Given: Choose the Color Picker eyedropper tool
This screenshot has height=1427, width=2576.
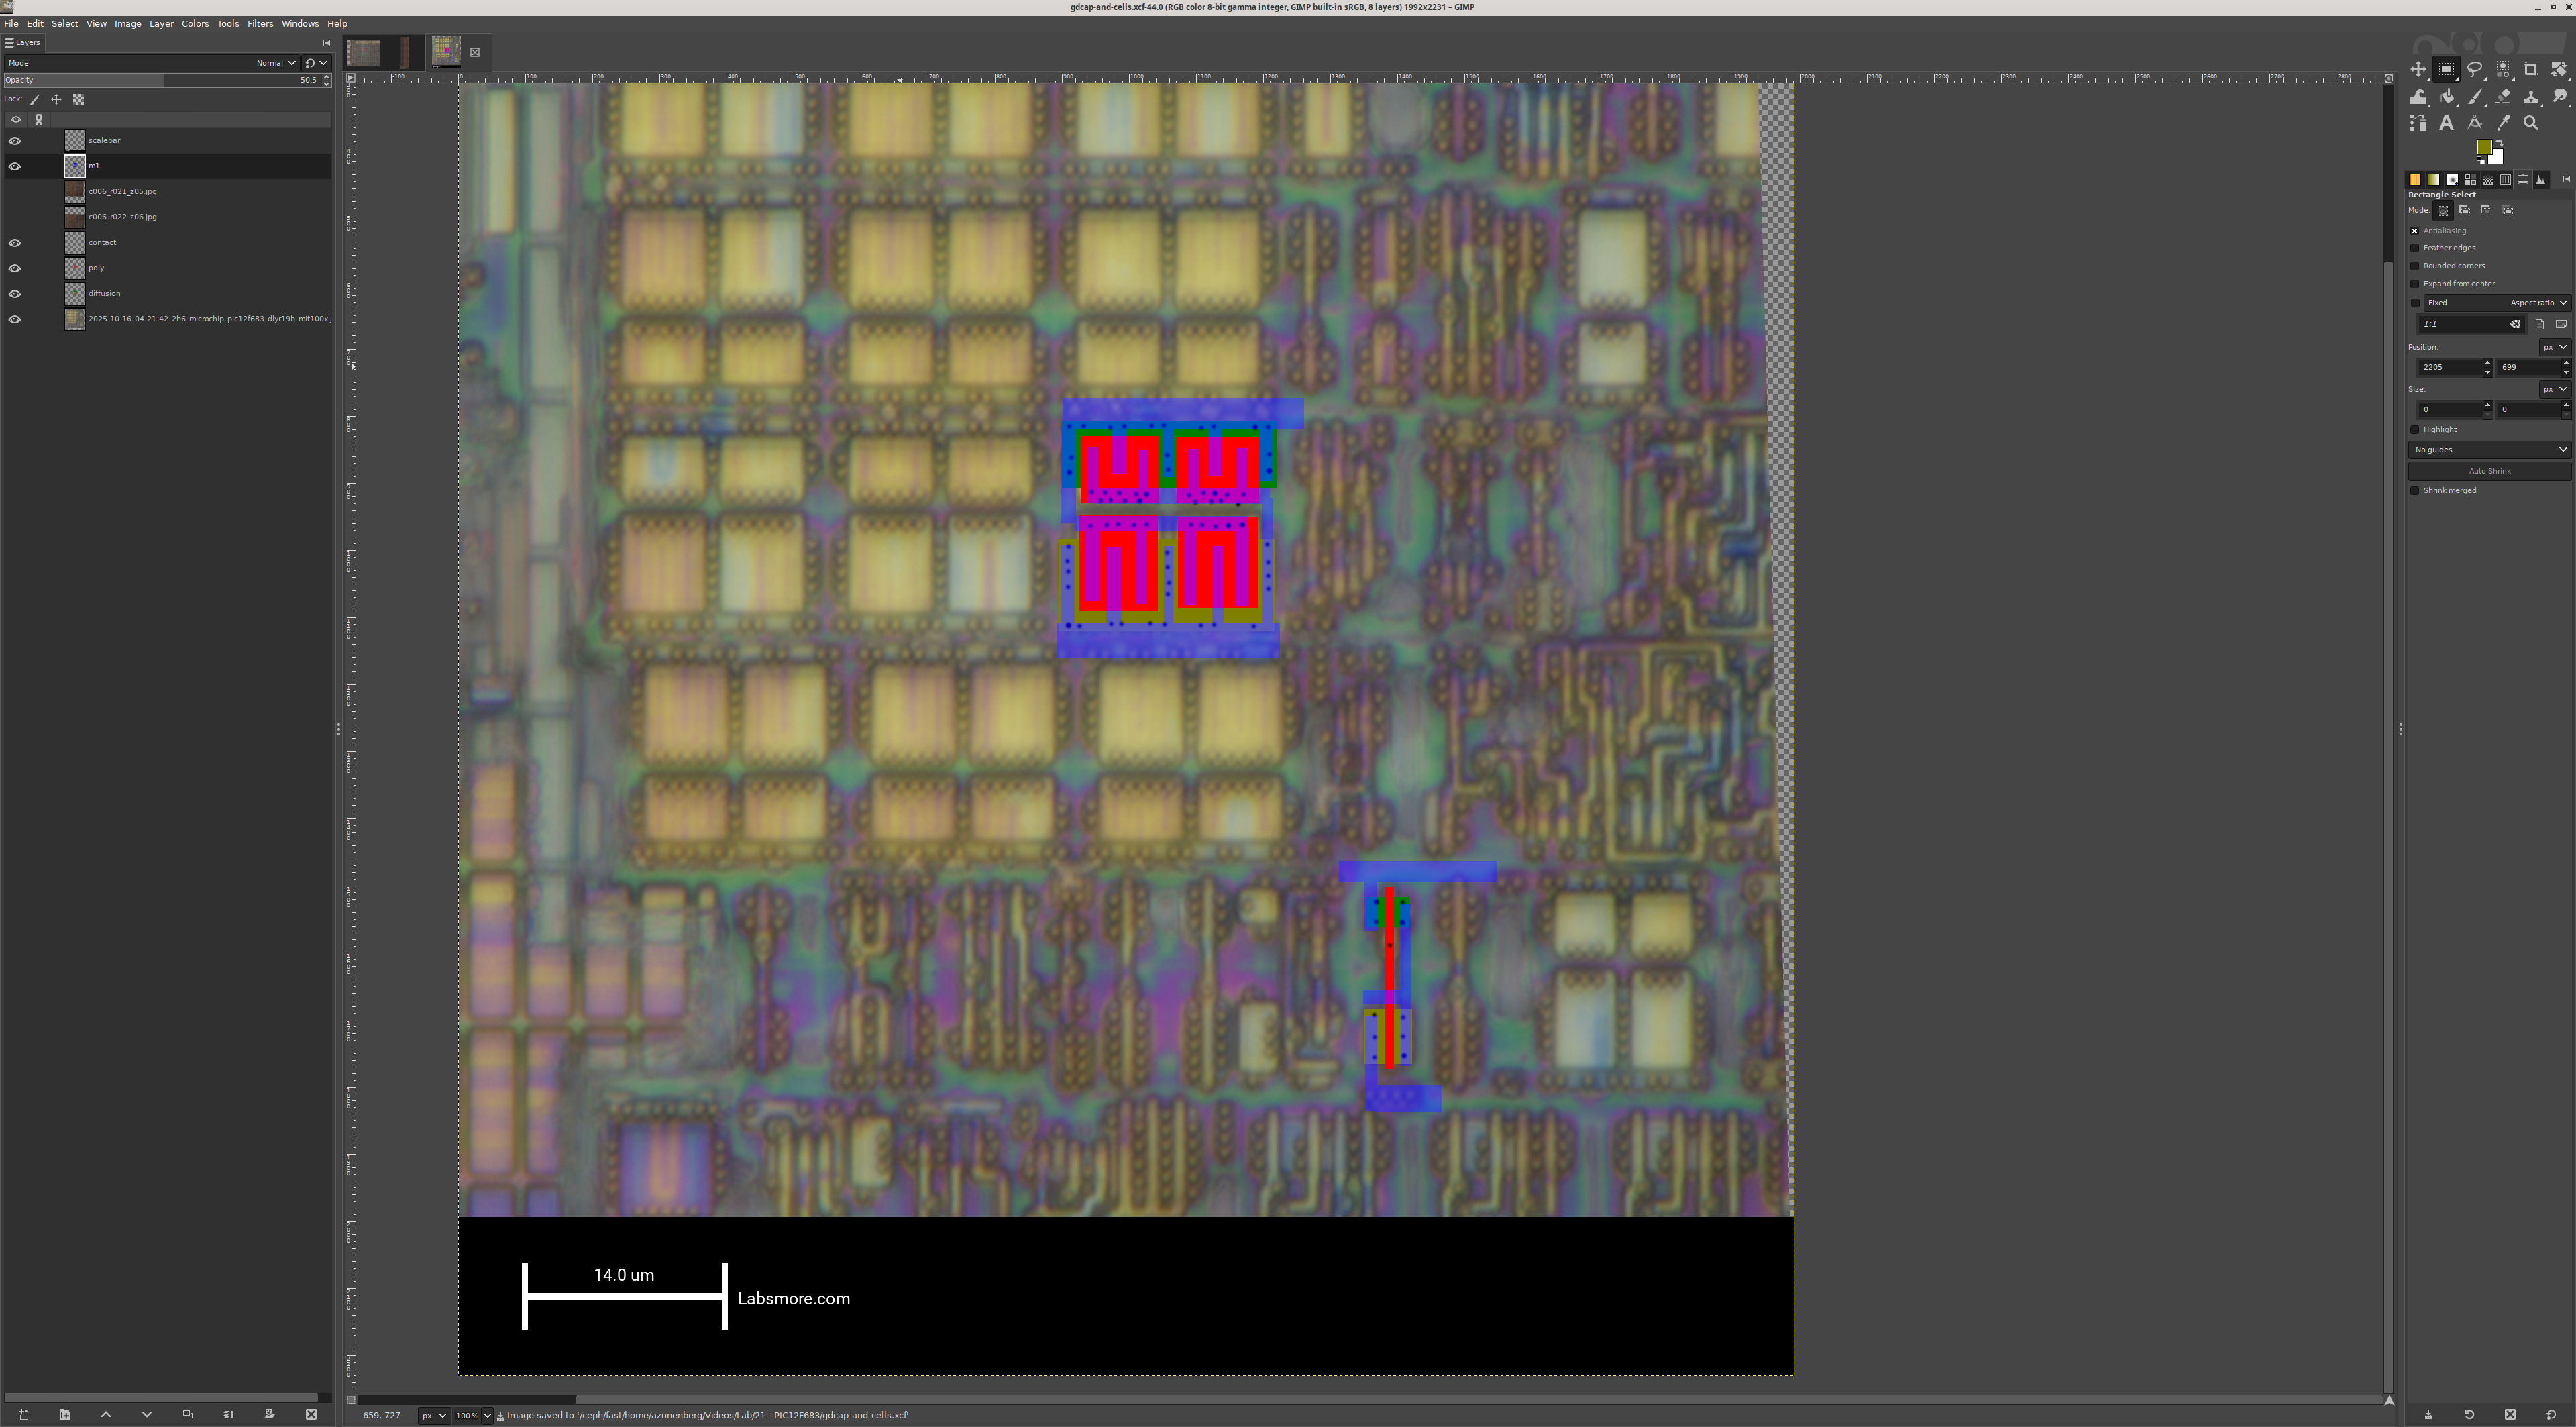Looking at the screenshot, I should 2503,123.
